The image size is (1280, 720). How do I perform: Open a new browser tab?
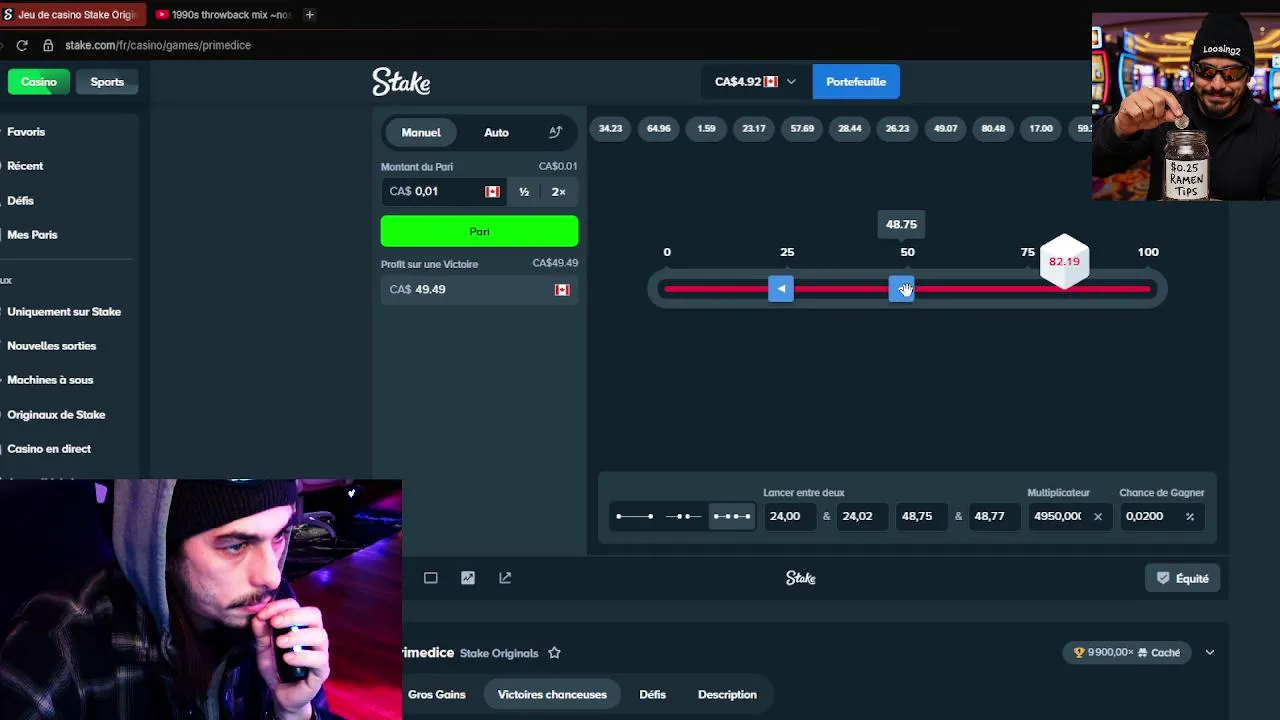coord(309,15)
